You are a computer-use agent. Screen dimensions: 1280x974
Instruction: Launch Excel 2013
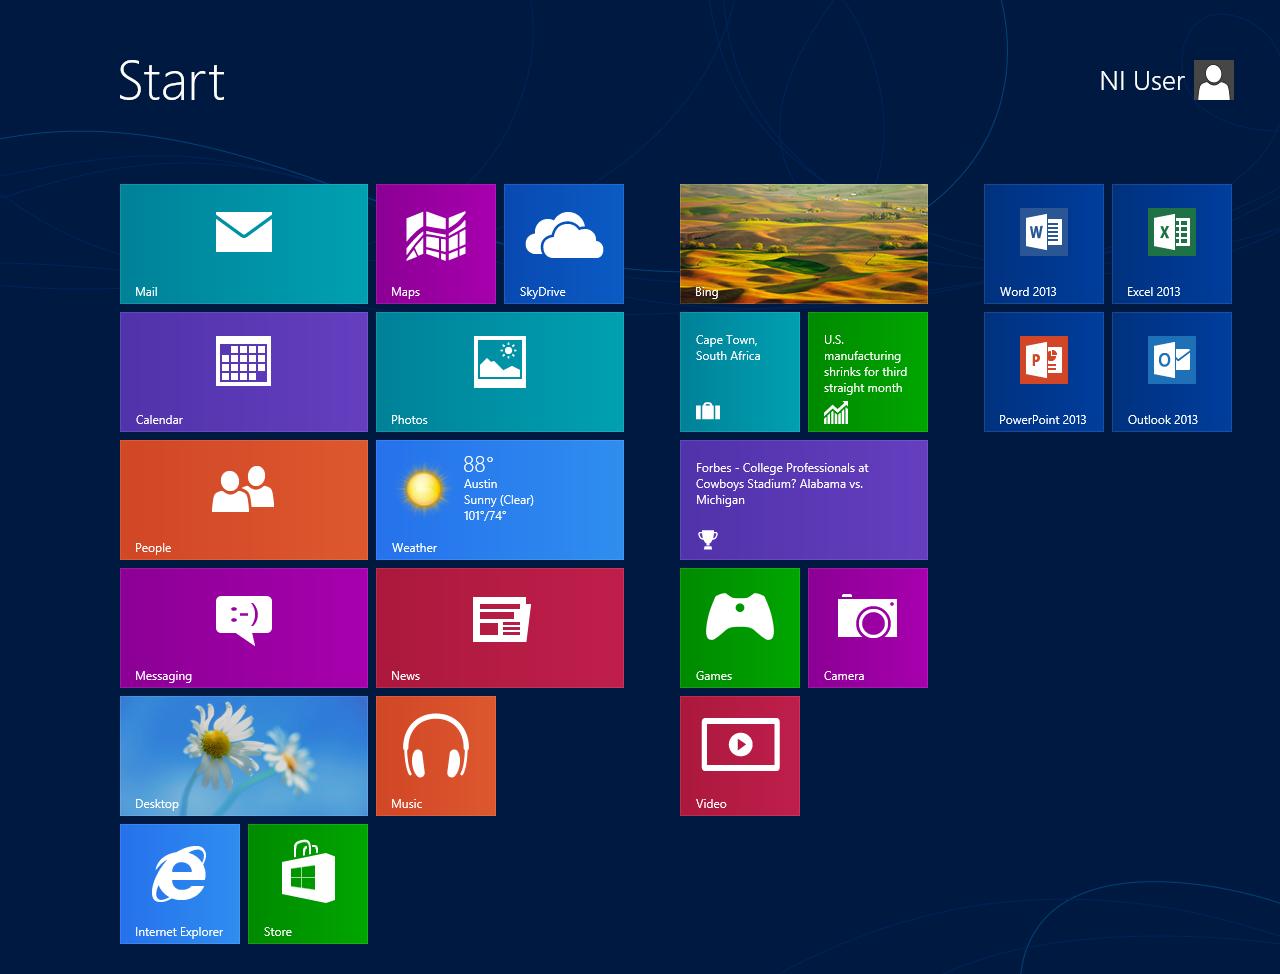coord(1172,244)
